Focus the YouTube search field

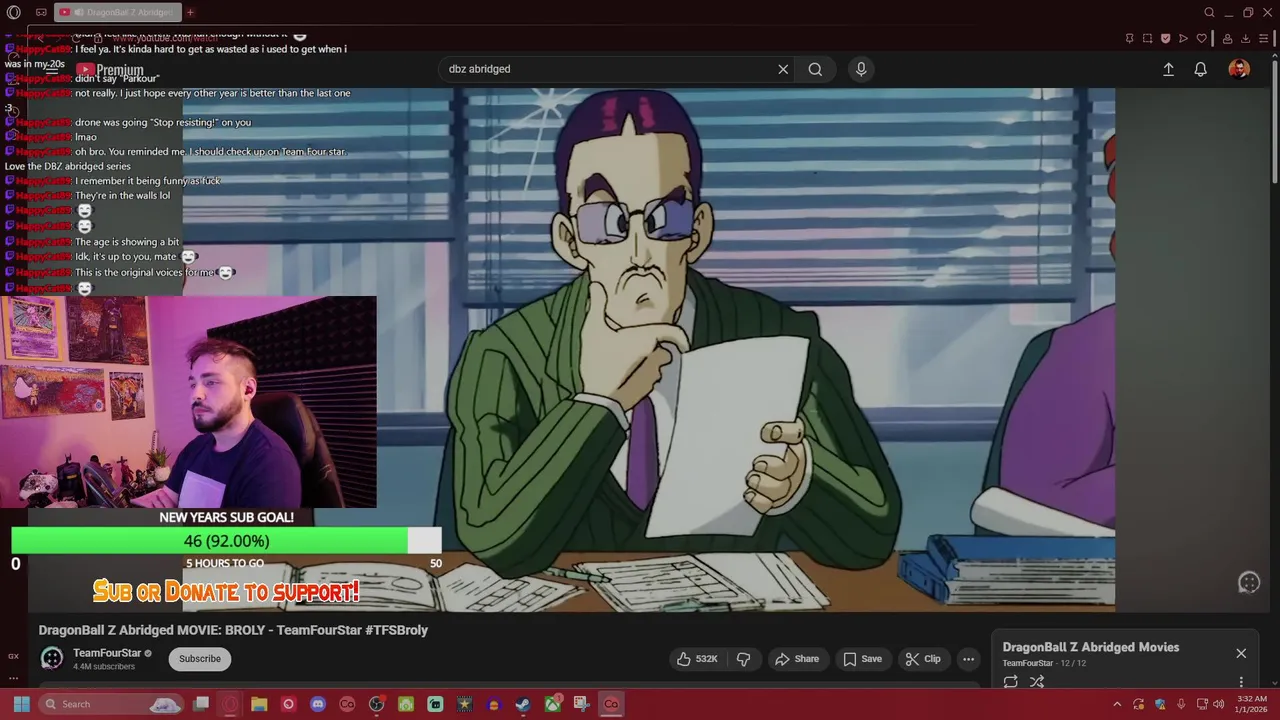[x=610, y=69]
